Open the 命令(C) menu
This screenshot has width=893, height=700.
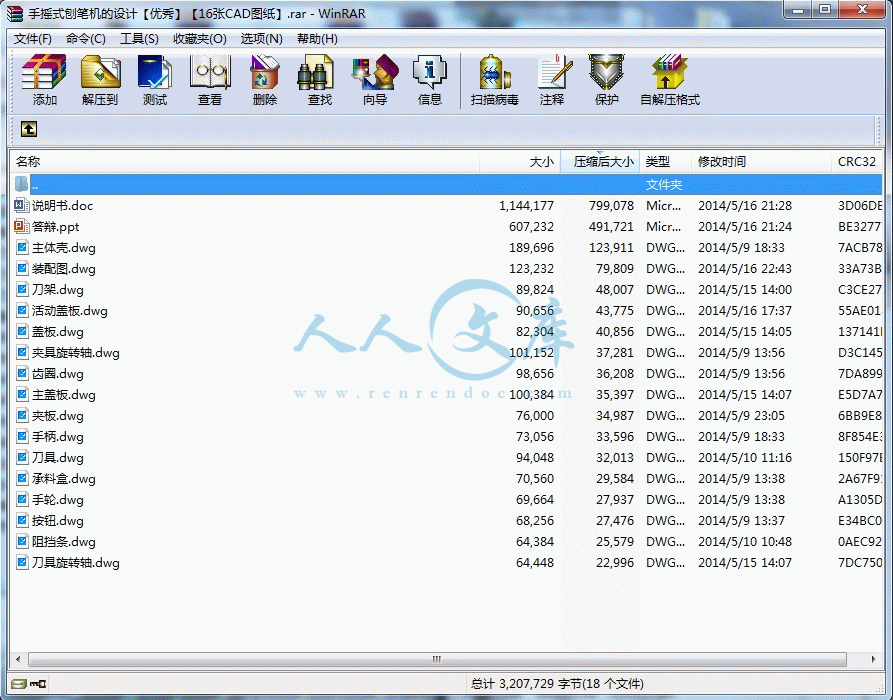pyautogui.click(x=85, y=39)
